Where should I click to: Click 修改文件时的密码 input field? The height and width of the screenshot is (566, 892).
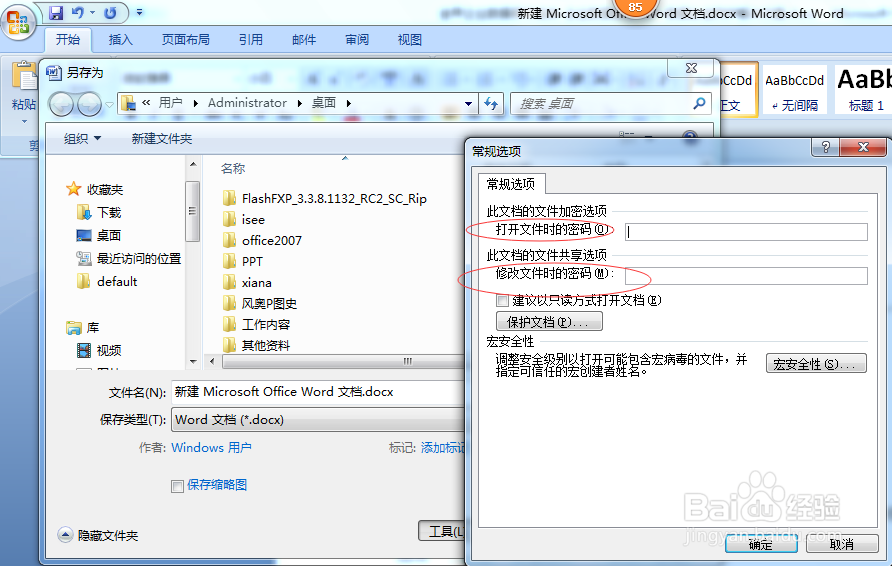tap(746, 276)
